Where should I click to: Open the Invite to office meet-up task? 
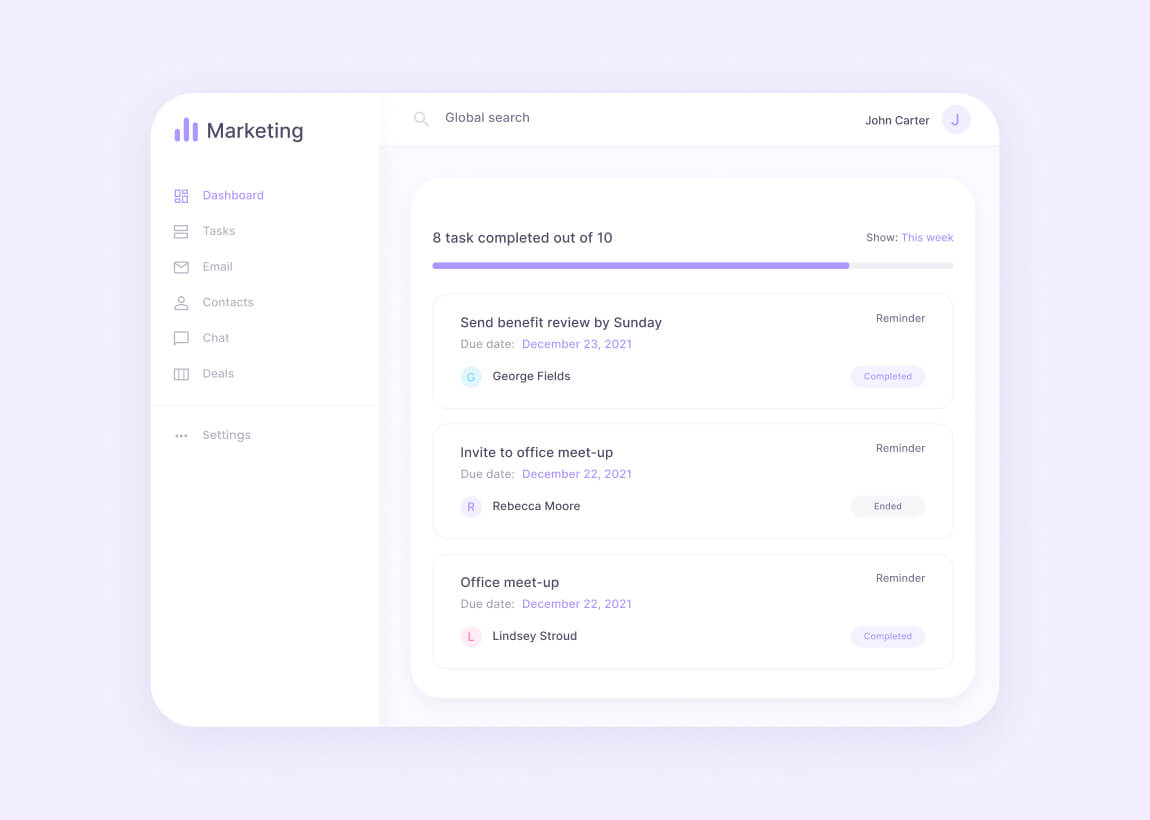537,453
